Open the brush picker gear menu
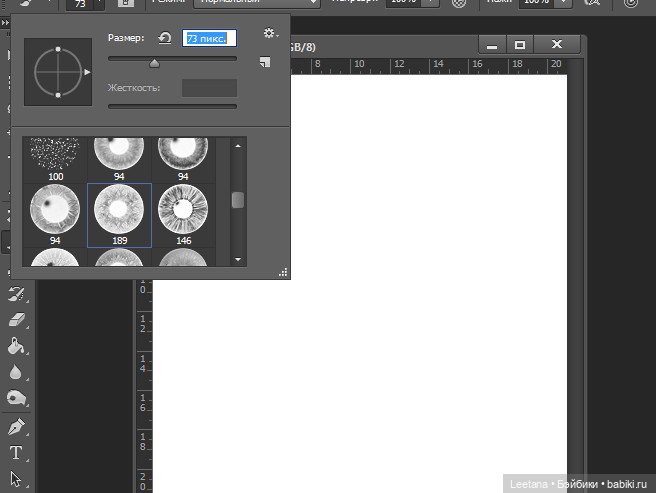This screenshot has height=493, width=656. 270,33
